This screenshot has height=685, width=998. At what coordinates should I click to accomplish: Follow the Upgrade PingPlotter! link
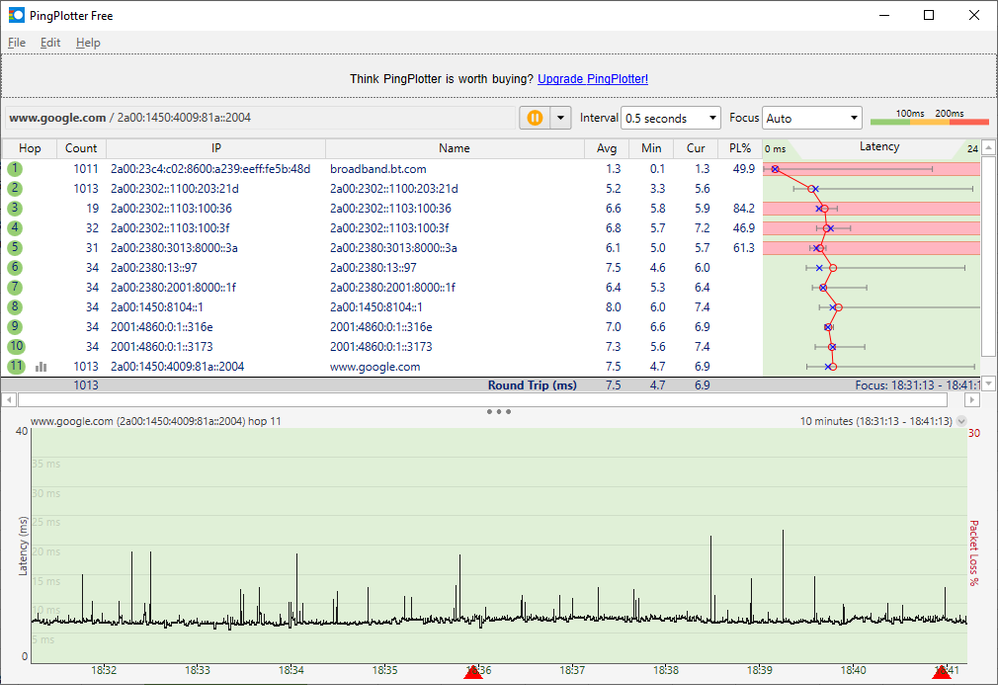click(593, 79)
